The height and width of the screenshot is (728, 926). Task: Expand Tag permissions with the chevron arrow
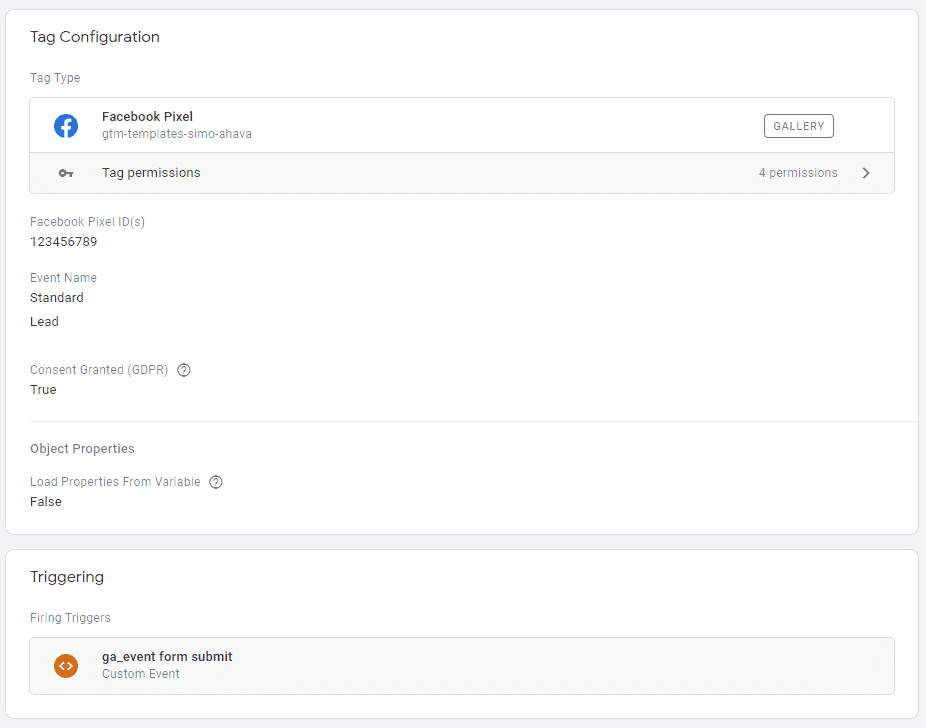point(866,173)
